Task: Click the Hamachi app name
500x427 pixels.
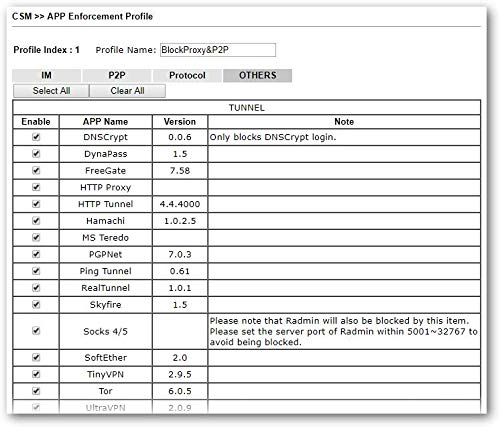Action: pos(105,221)
